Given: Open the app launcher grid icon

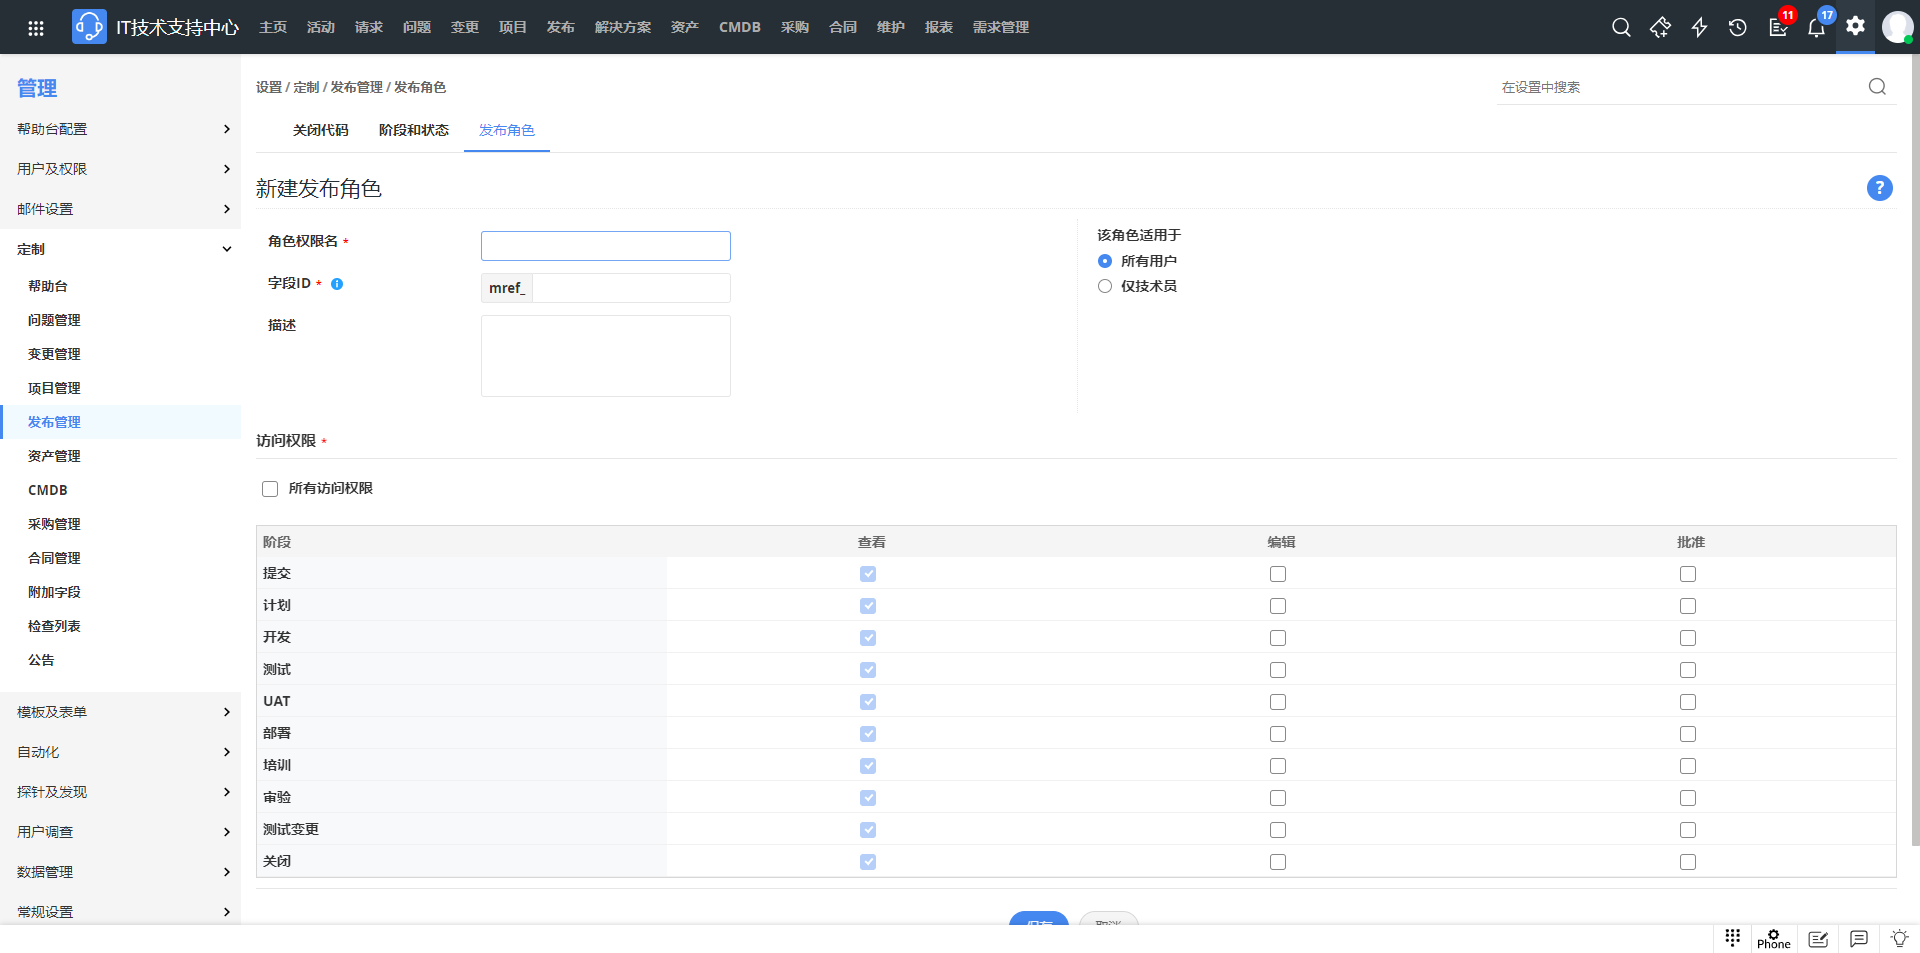Looking at the screenshot, I should pyautogui.click(x=36, y=28).
